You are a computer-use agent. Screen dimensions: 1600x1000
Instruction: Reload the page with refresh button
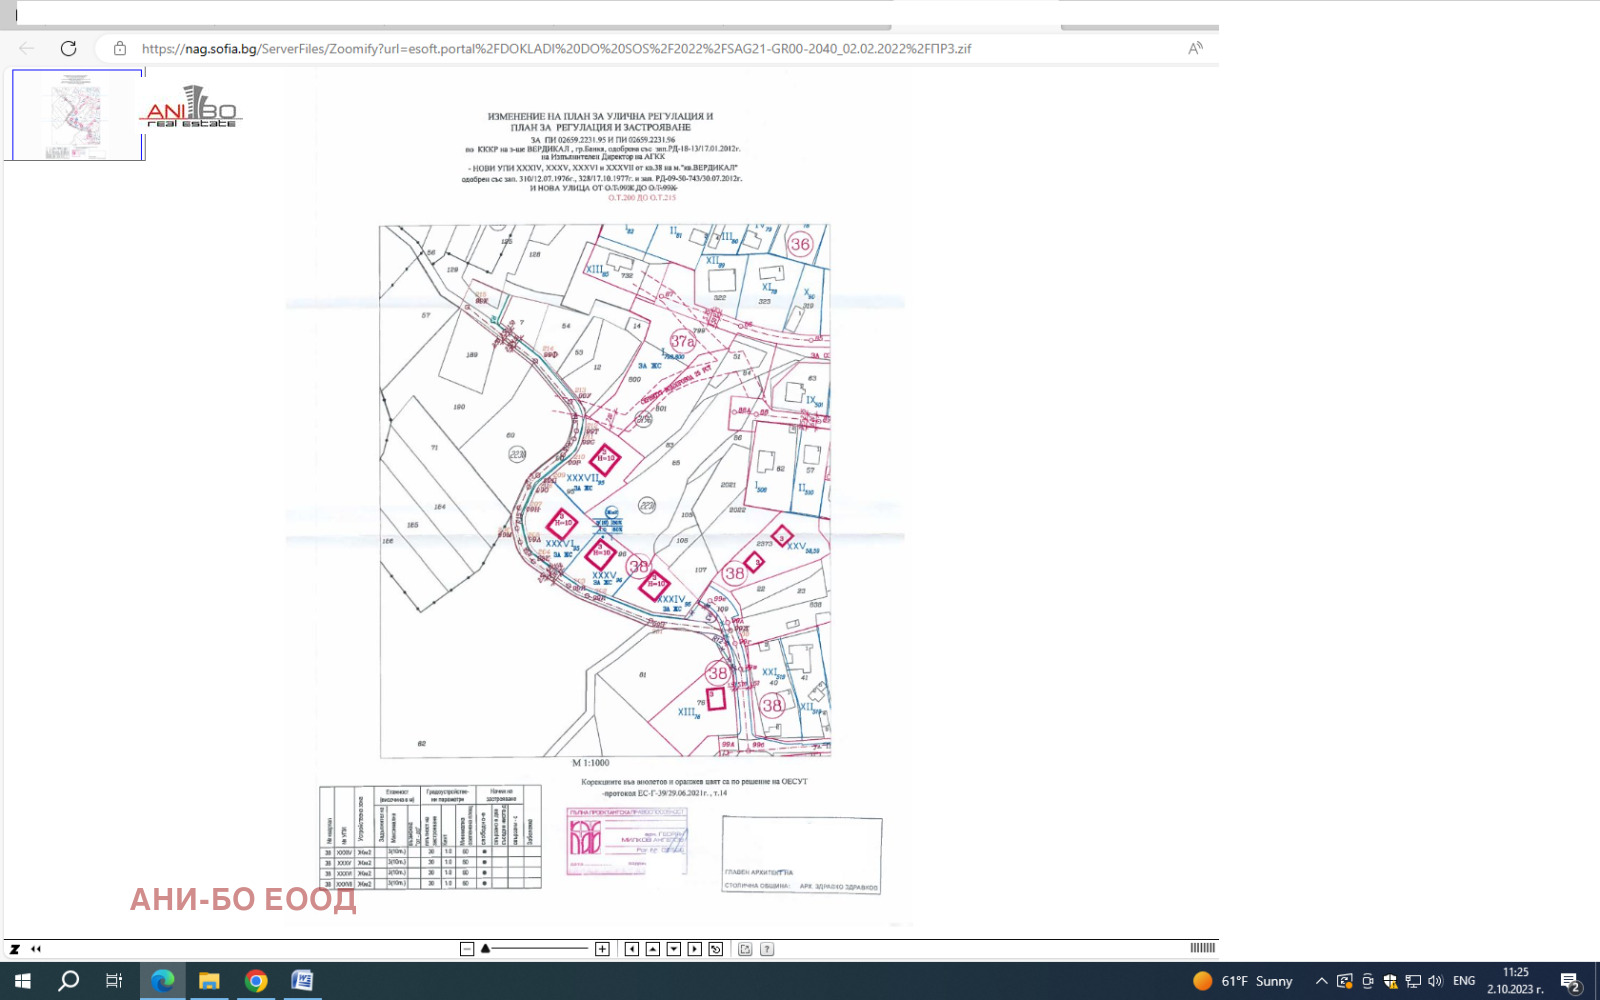(x=68, y=48)
